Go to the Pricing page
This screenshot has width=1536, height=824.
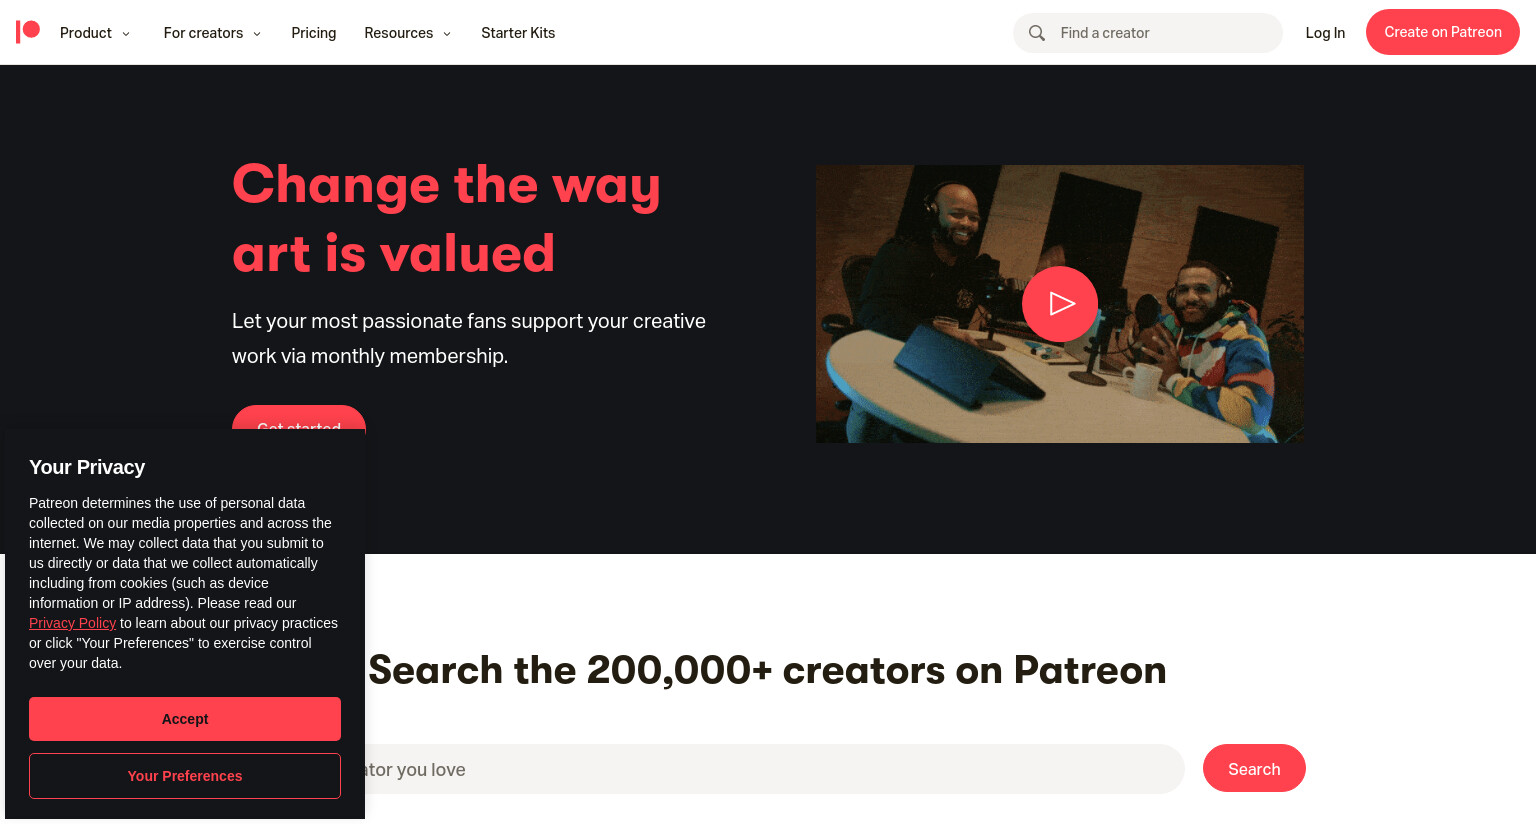314,33
